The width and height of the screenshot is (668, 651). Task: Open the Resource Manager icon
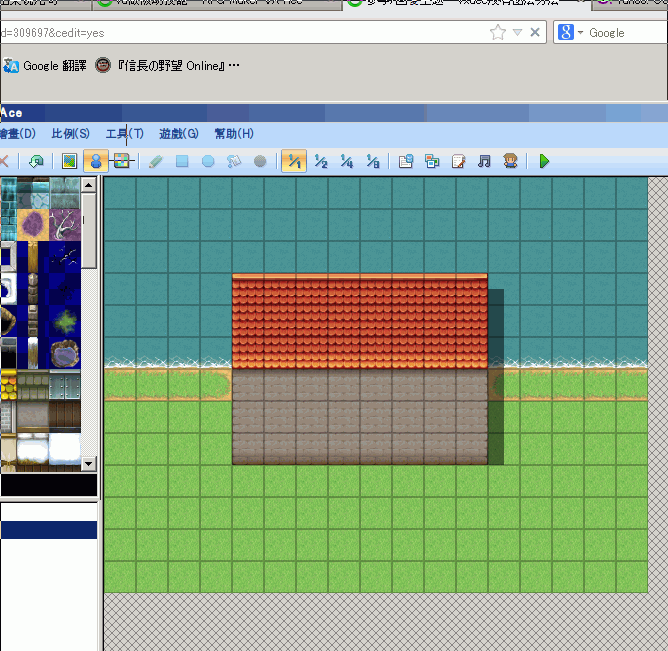pyautogui.click(x=432, y=161)
